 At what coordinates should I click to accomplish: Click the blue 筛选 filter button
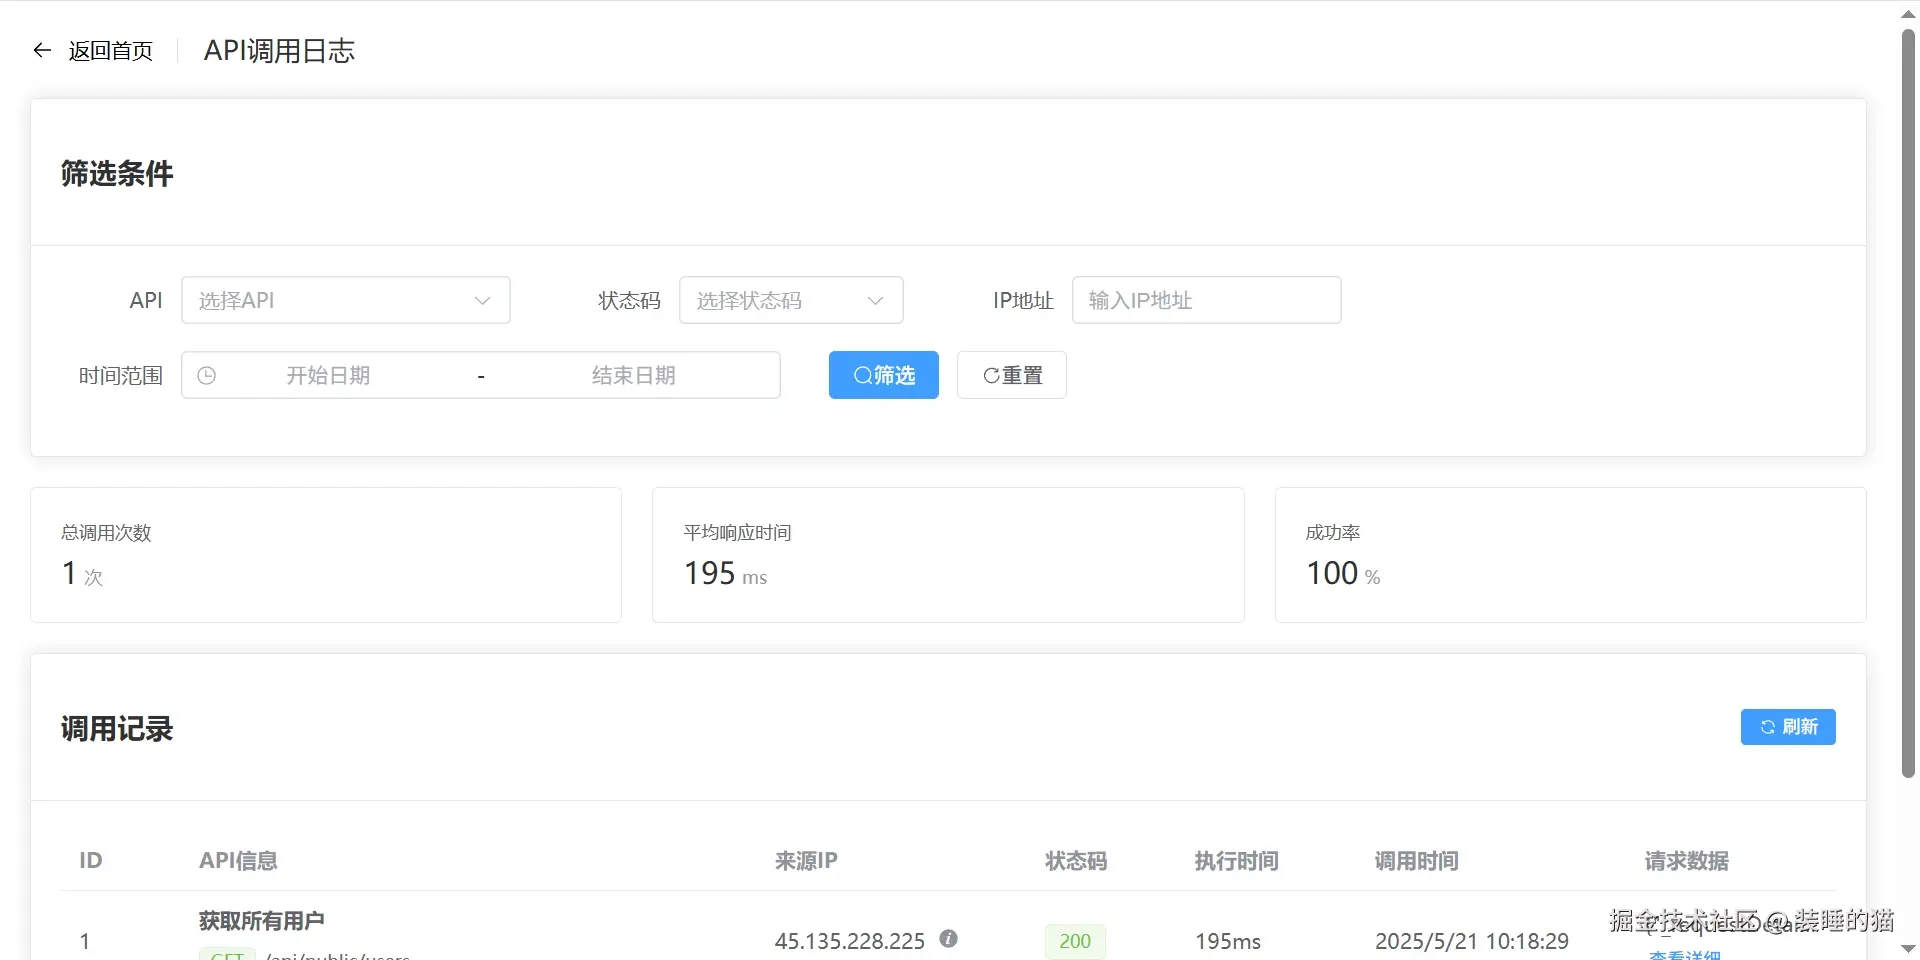[x=883, y=375]
